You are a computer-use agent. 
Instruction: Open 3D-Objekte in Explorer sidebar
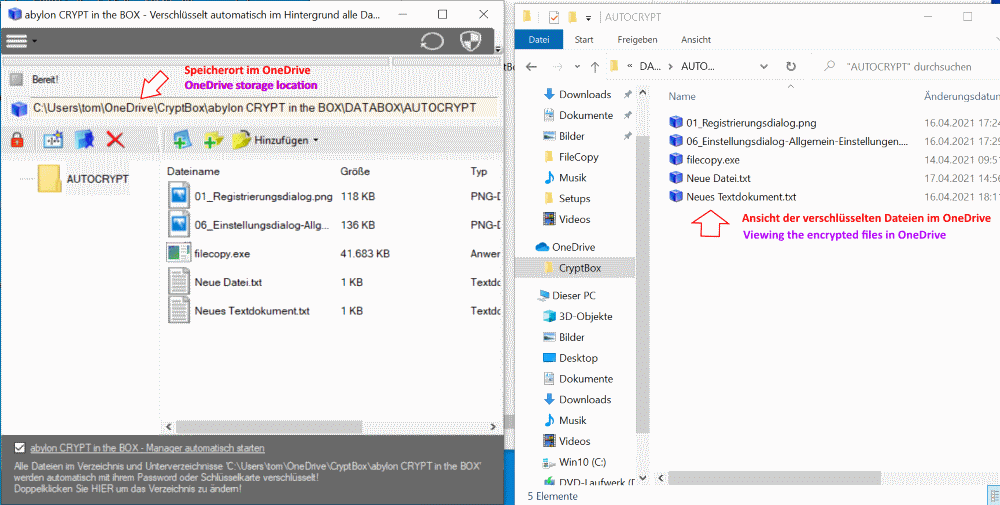pos(585,316)
